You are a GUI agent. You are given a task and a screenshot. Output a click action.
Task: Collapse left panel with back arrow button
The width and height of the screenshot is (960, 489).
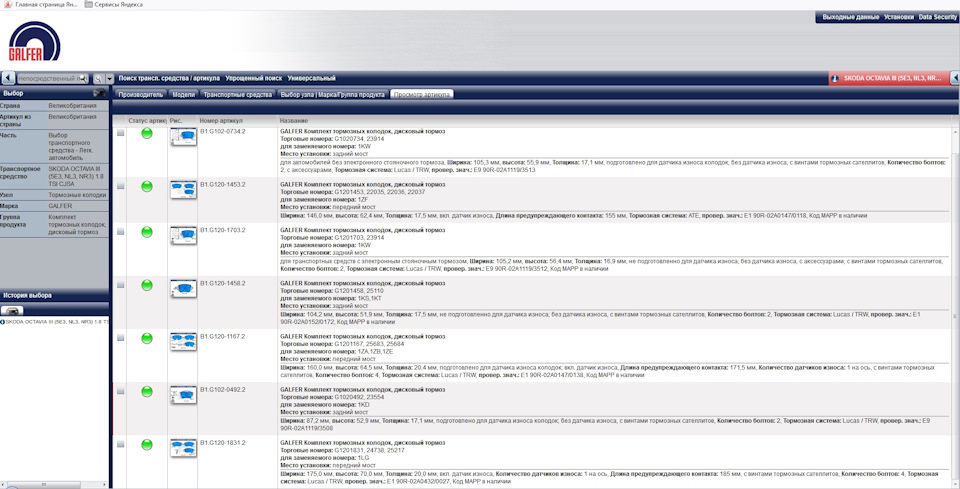8,78
